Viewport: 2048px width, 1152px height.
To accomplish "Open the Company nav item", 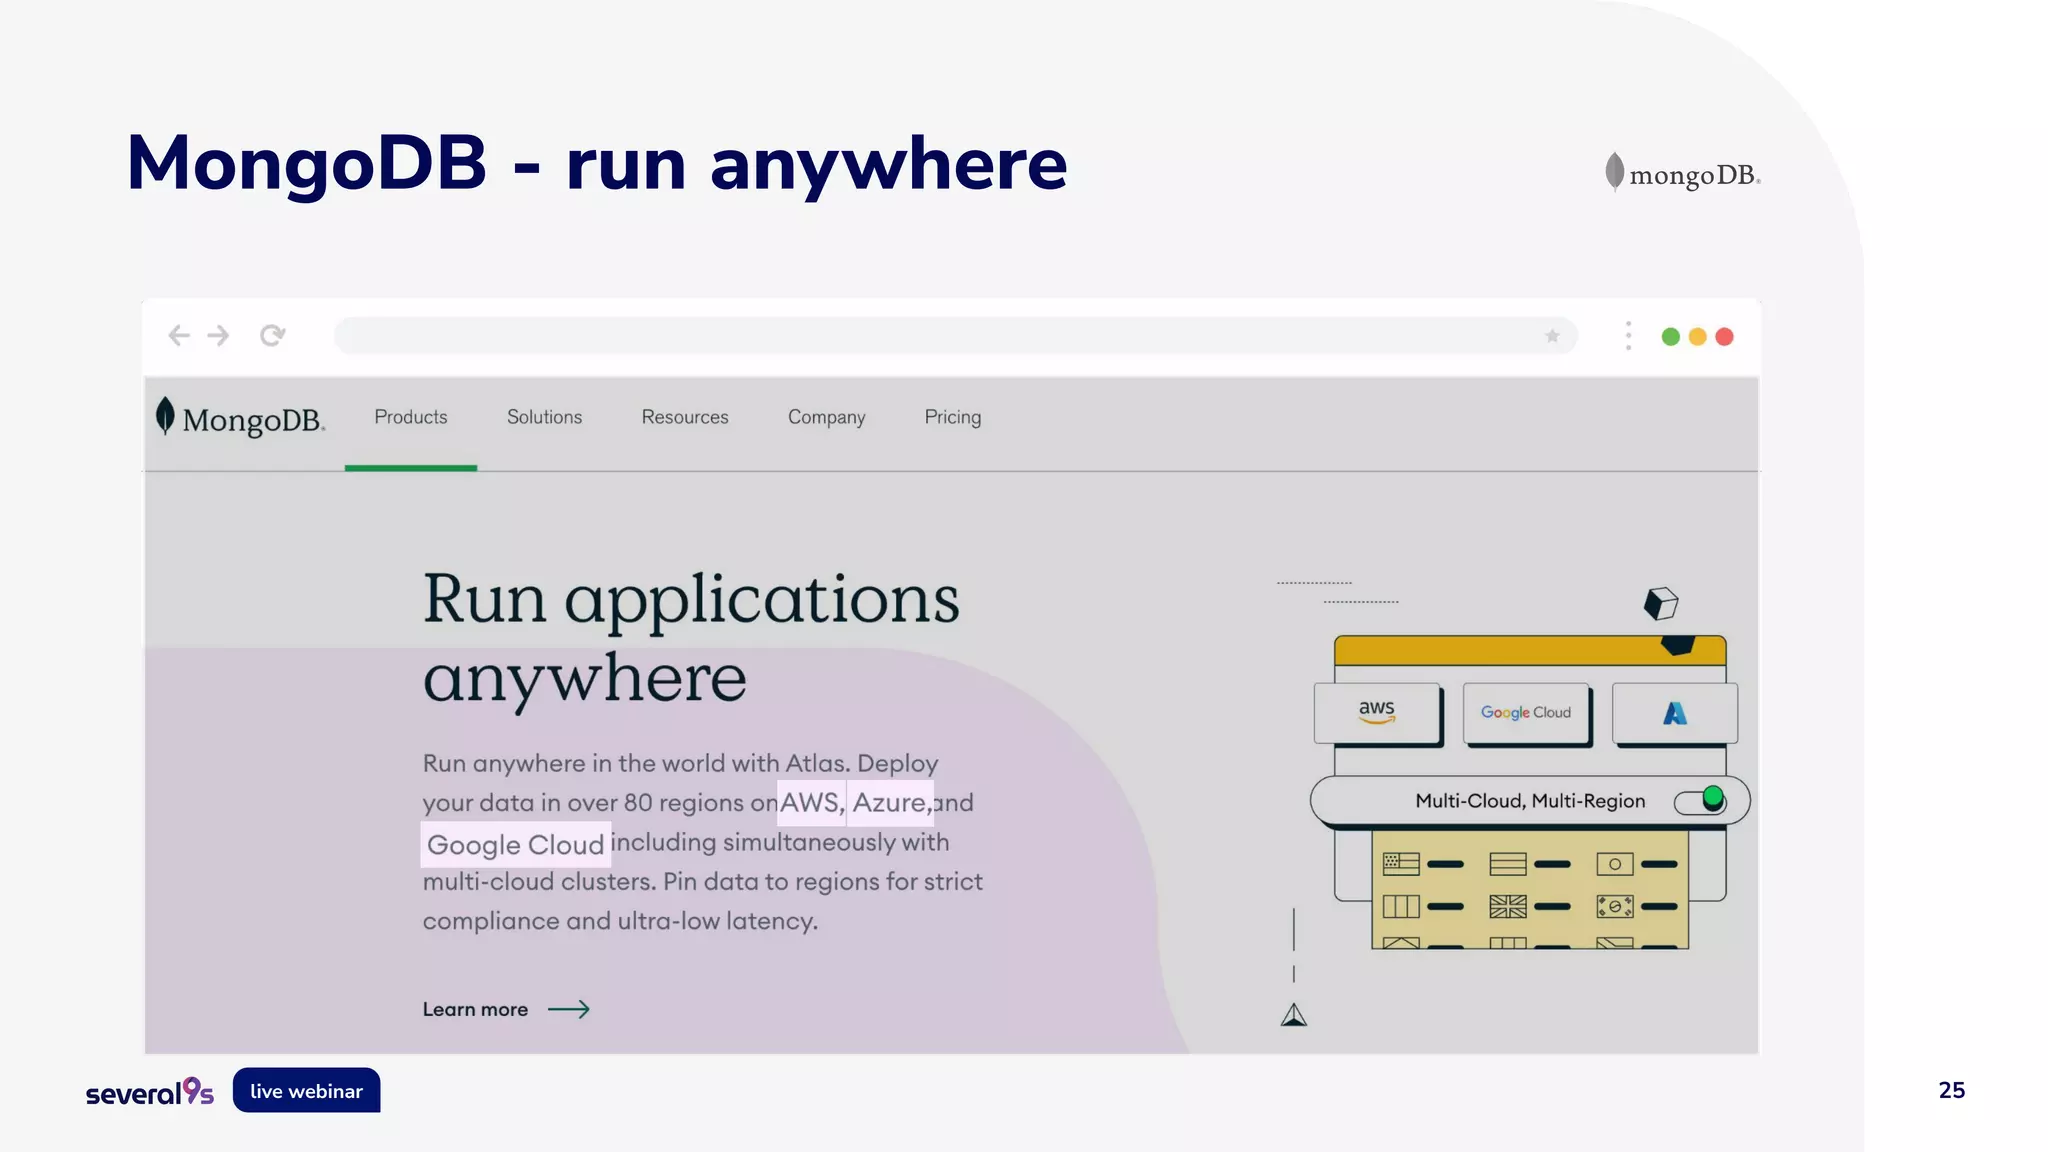I will 826,417.
